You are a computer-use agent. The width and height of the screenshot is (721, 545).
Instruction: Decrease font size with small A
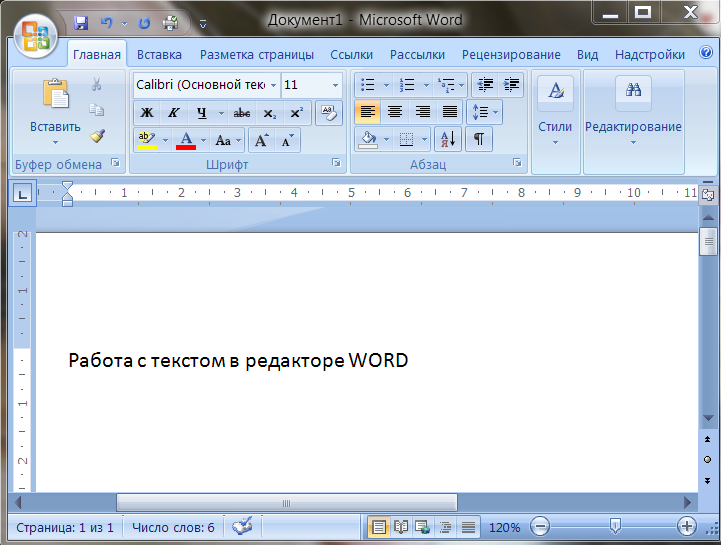click(x=288, y=140)
